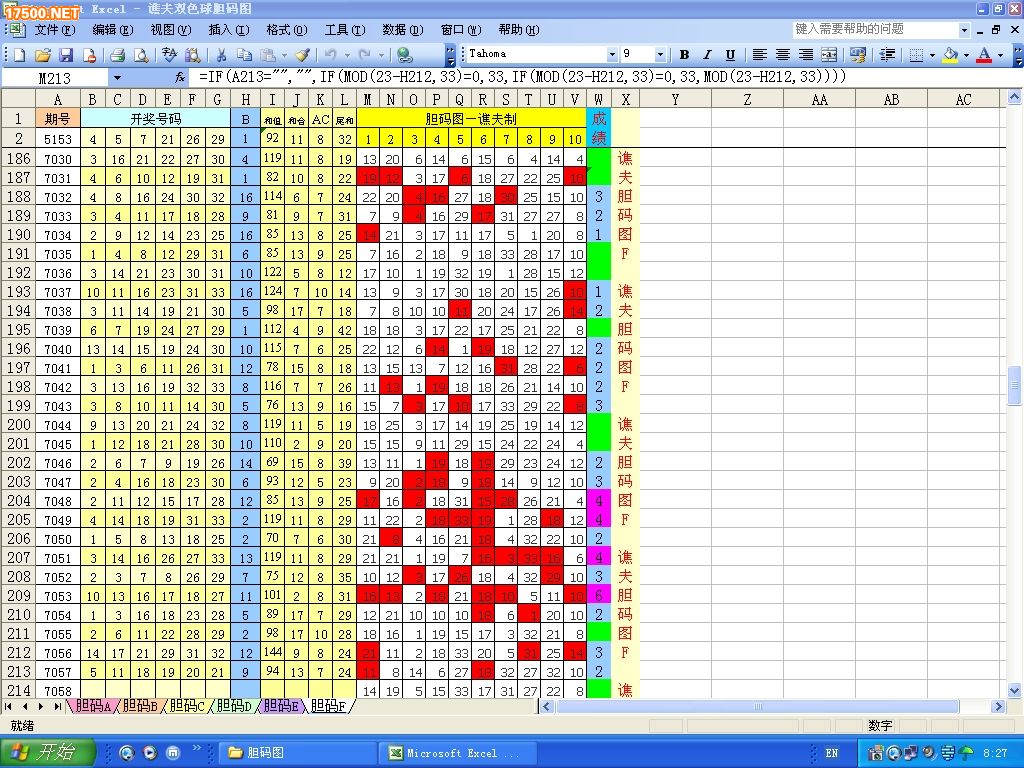This screenshot has height=768, width=1024.
Task: Open the Font Color dropdown arrow
Action: click(x=1000, y=55)
